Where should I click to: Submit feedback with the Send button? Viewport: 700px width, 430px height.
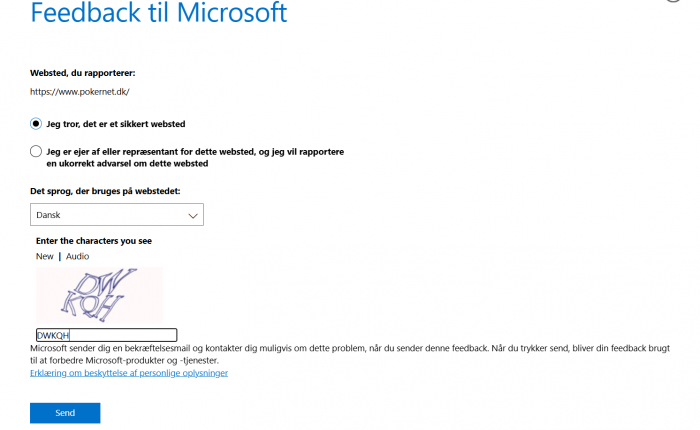point(65,413)
